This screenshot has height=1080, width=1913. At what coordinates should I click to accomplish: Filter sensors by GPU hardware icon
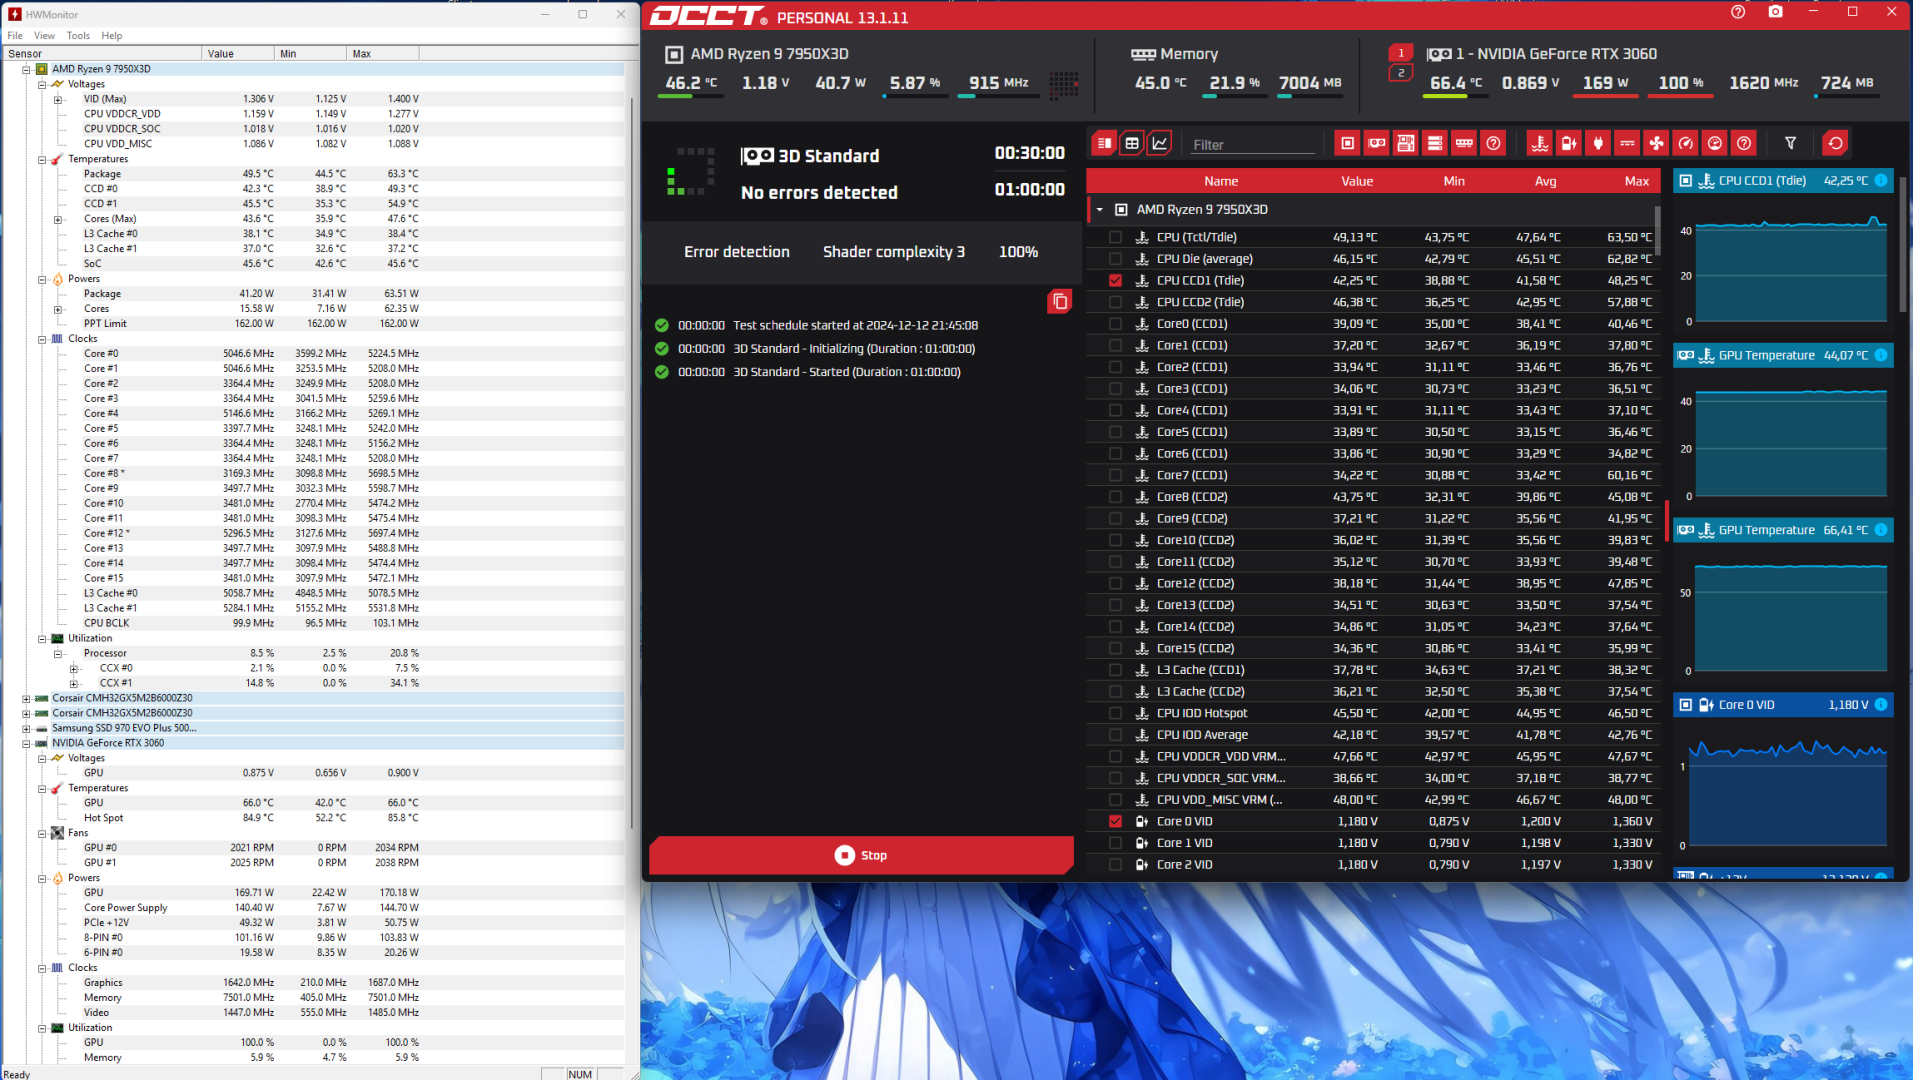(1377, 143)
